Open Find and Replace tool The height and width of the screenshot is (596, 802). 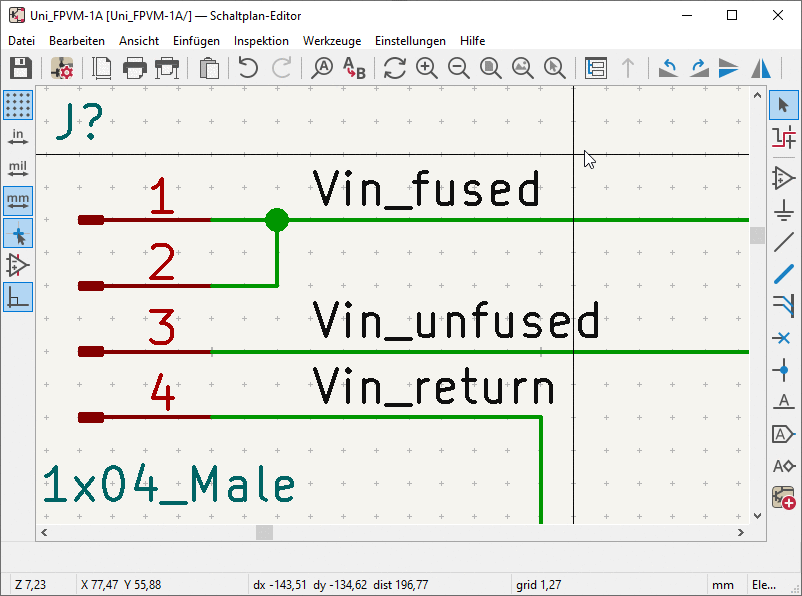[x=354, y=68]
